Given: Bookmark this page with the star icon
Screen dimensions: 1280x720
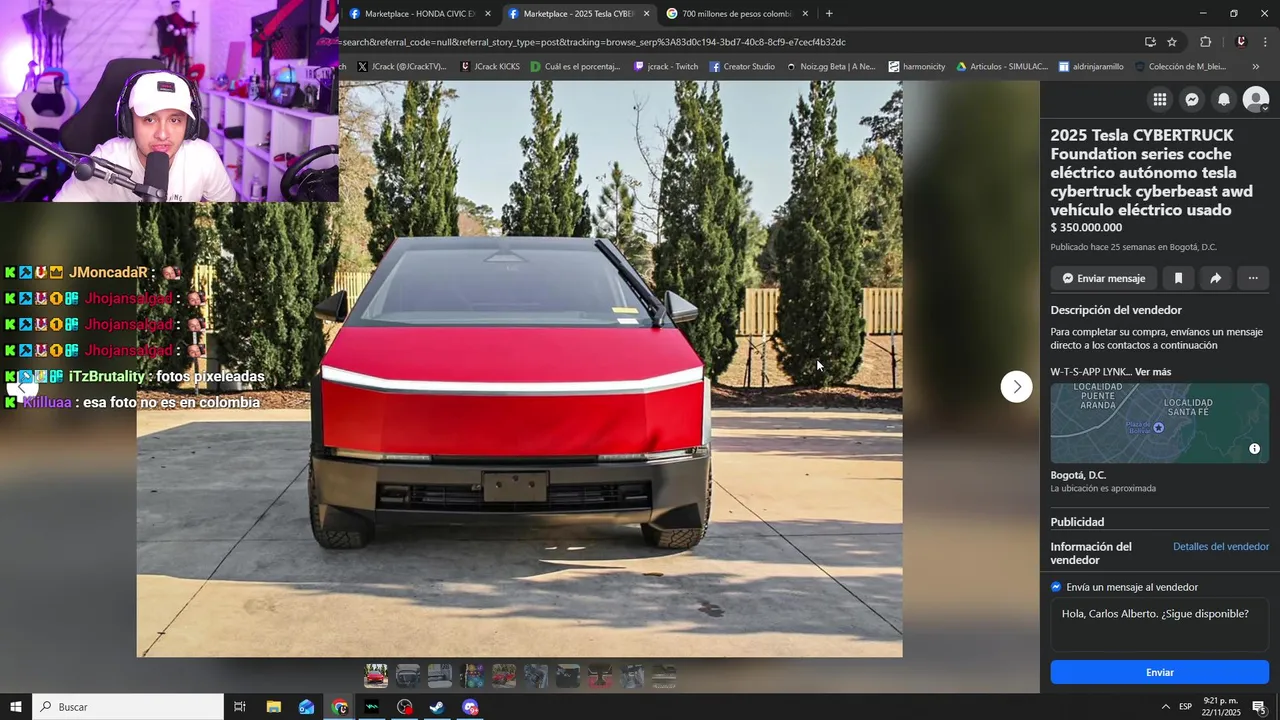Looking at the screenshot, I should point(1172,42).
